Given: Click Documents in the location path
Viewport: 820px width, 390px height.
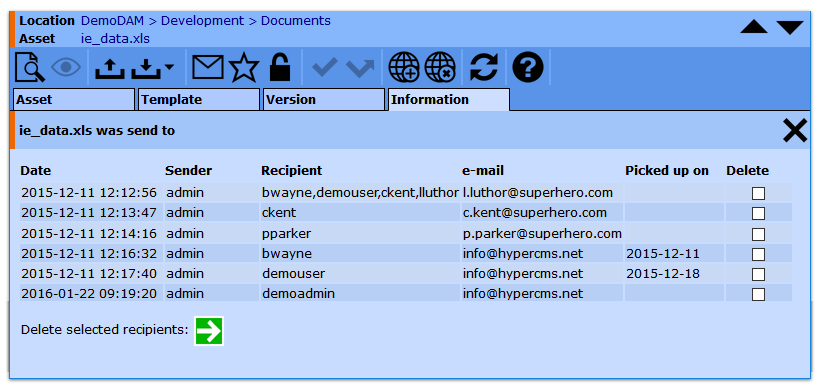Looking at the screenshot, I should (x=295, y=21).
